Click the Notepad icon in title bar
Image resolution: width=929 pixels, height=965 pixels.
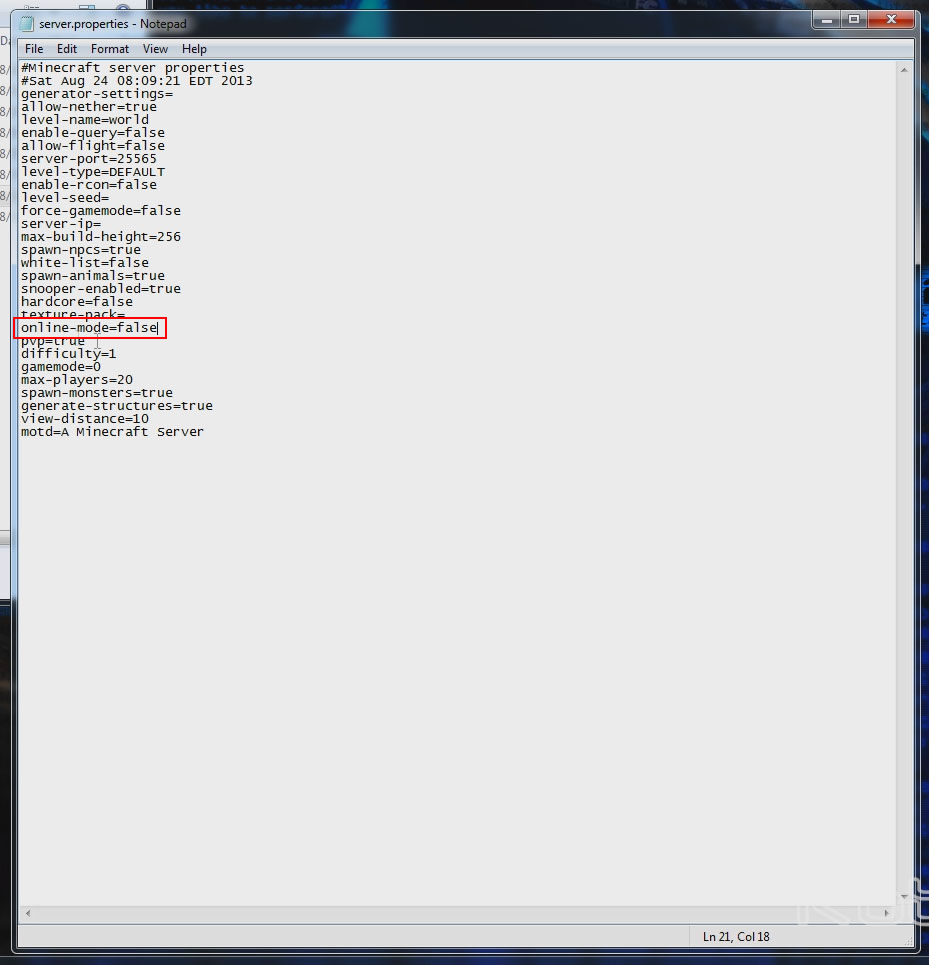(26, 24)
